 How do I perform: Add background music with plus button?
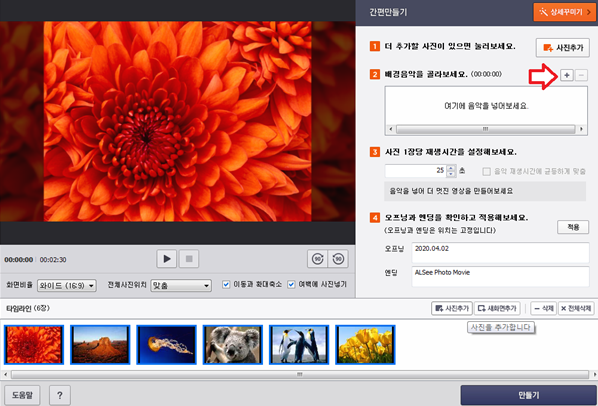(x=567, y=75)
